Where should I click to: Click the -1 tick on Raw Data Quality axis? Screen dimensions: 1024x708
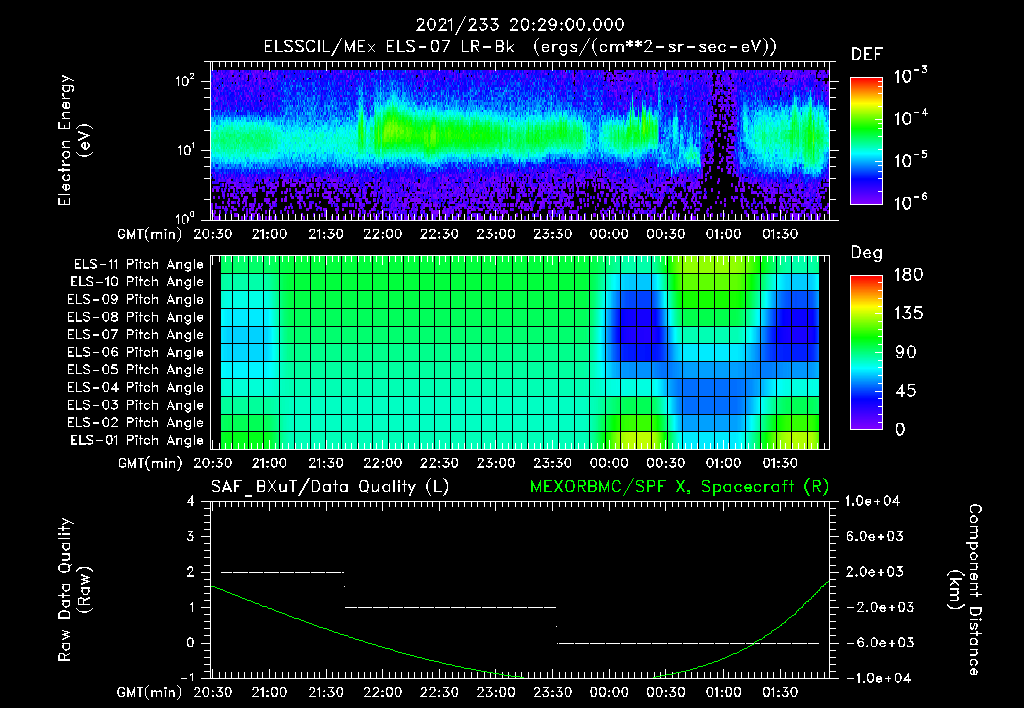point(187,677)
